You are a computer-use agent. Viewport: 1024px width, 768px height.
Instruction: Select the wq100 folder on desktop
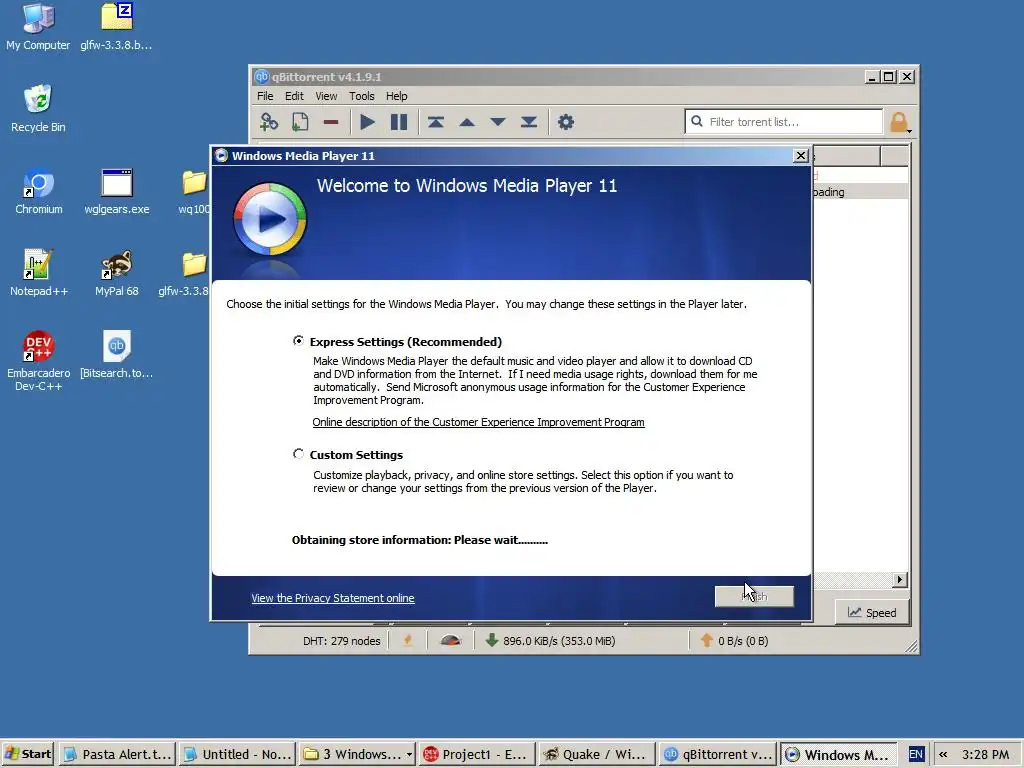click(194, 191)
